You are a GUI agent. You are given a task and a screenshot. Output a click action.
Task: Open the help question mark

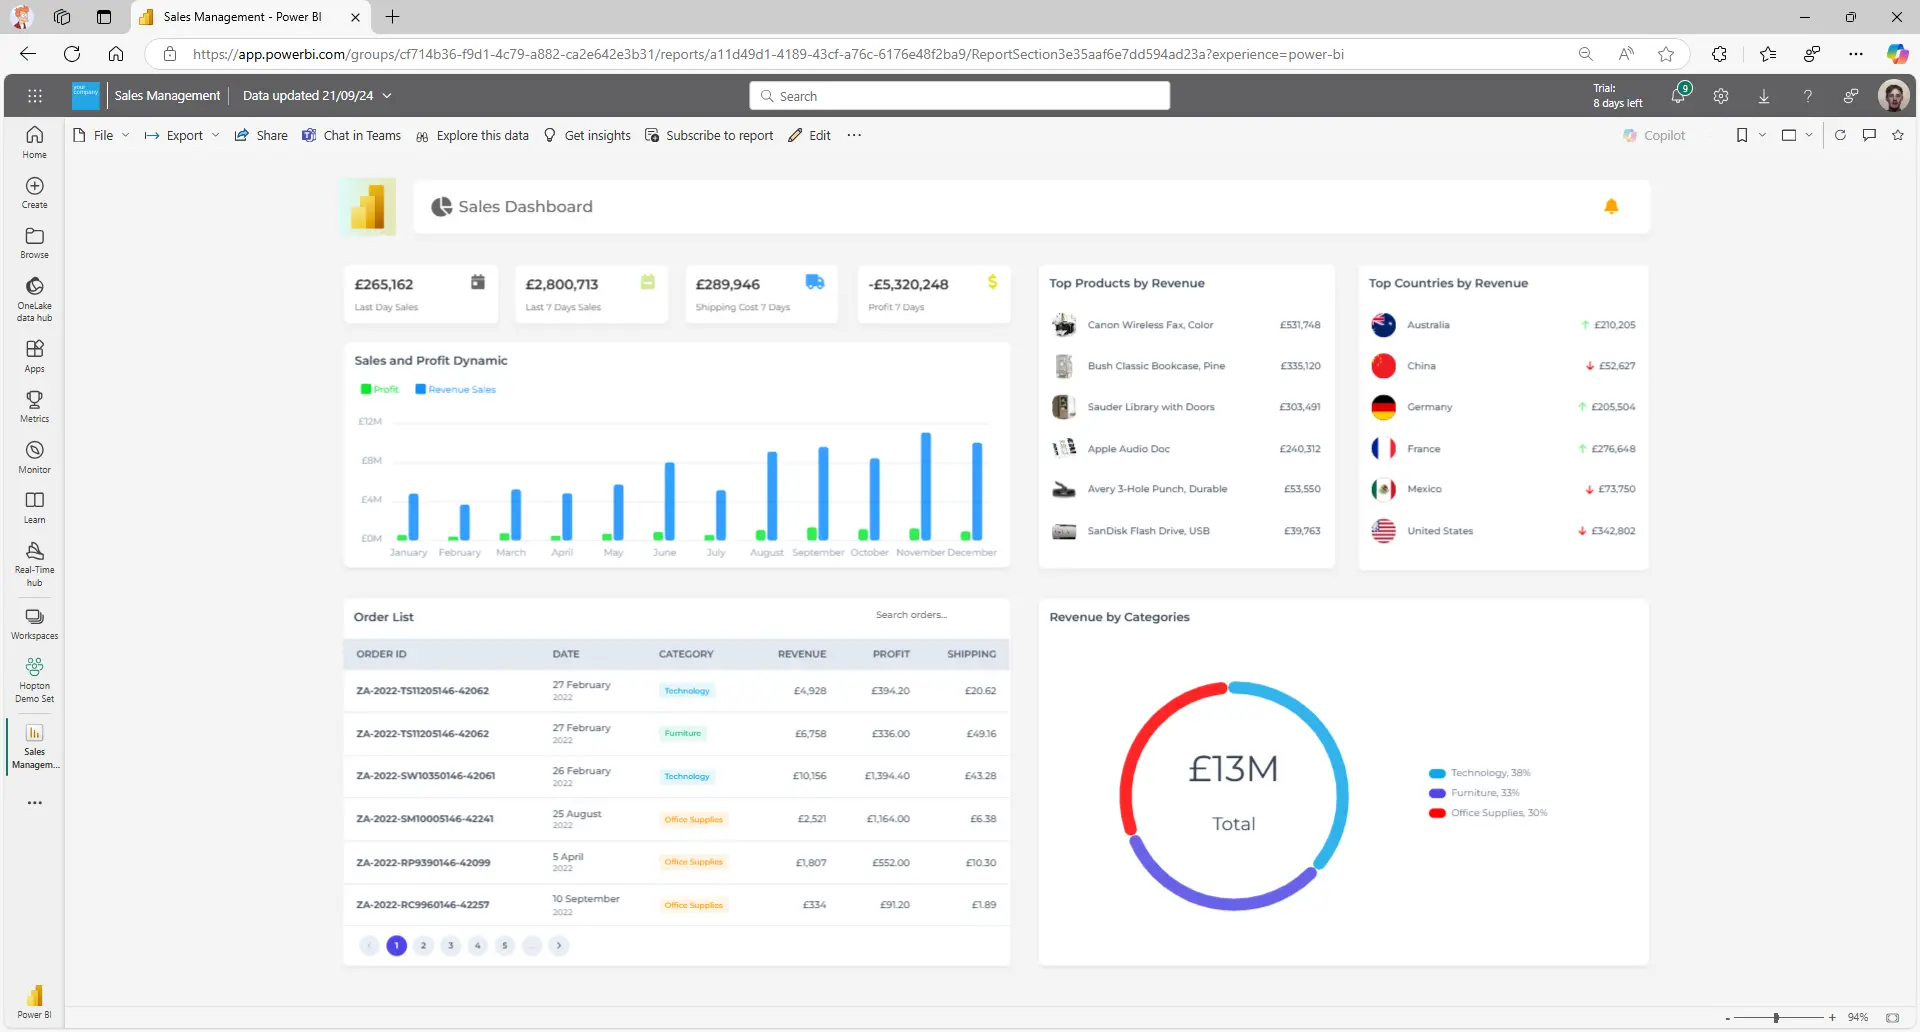[1807, 96]
